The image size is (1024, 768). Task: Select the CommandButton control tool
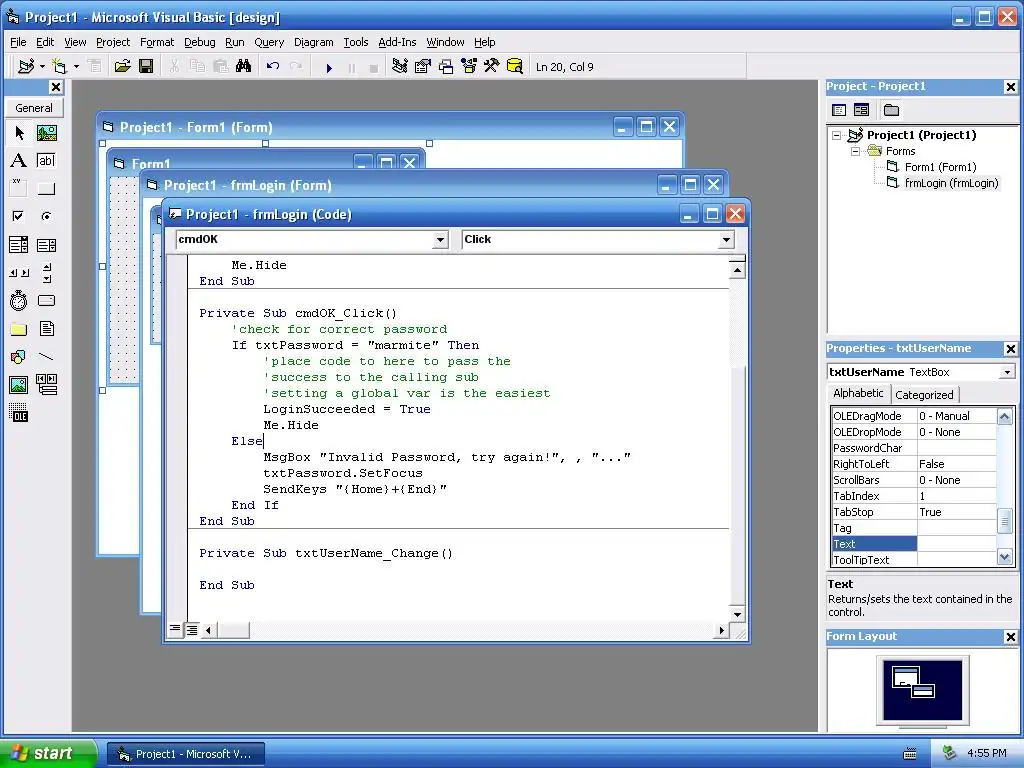tap(46, 189)
